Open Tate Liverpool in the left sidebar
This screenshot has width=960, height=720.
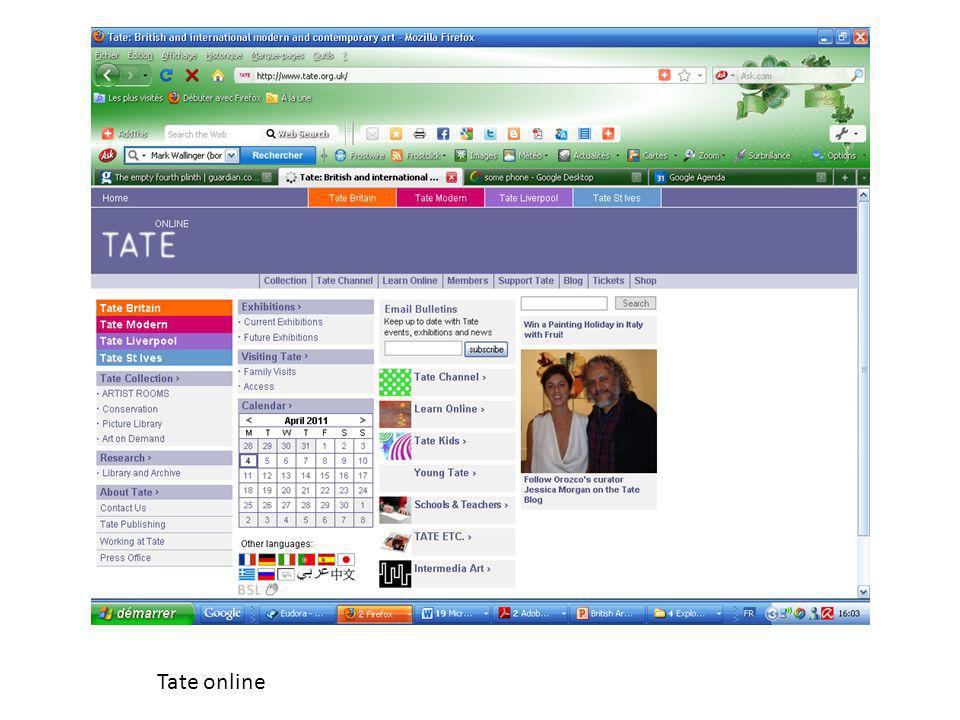(x=164, y=341)
